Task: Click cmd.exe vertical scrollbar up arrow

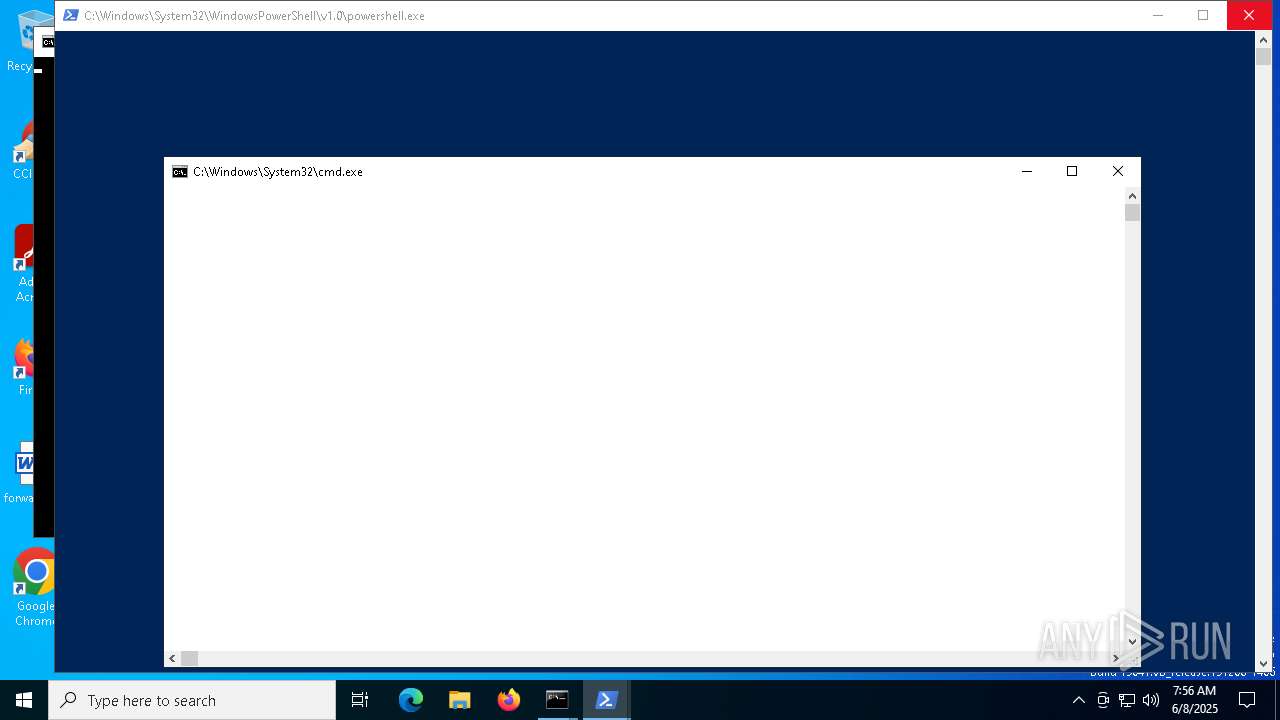Action: click(x=1132, y=195)
